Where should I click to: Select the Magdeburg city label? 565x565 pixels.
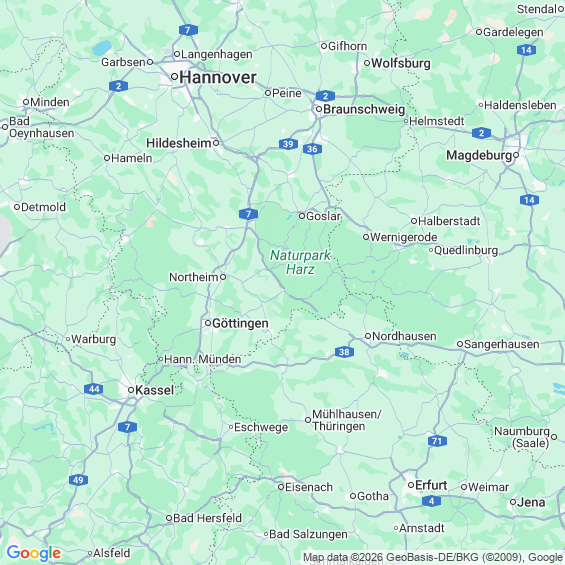[479, 156]
